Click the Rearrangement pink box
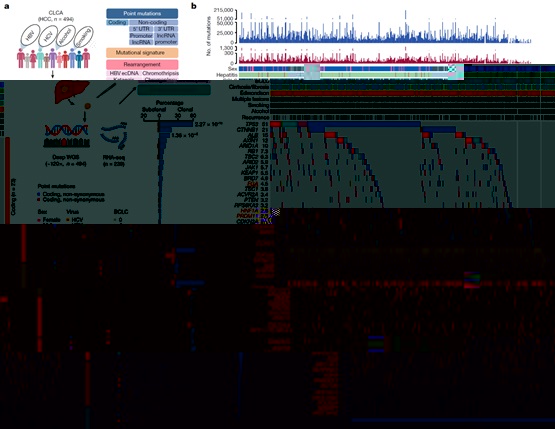Screen dimensions: 555x429 pyautogui.click(x=142, y=64)
